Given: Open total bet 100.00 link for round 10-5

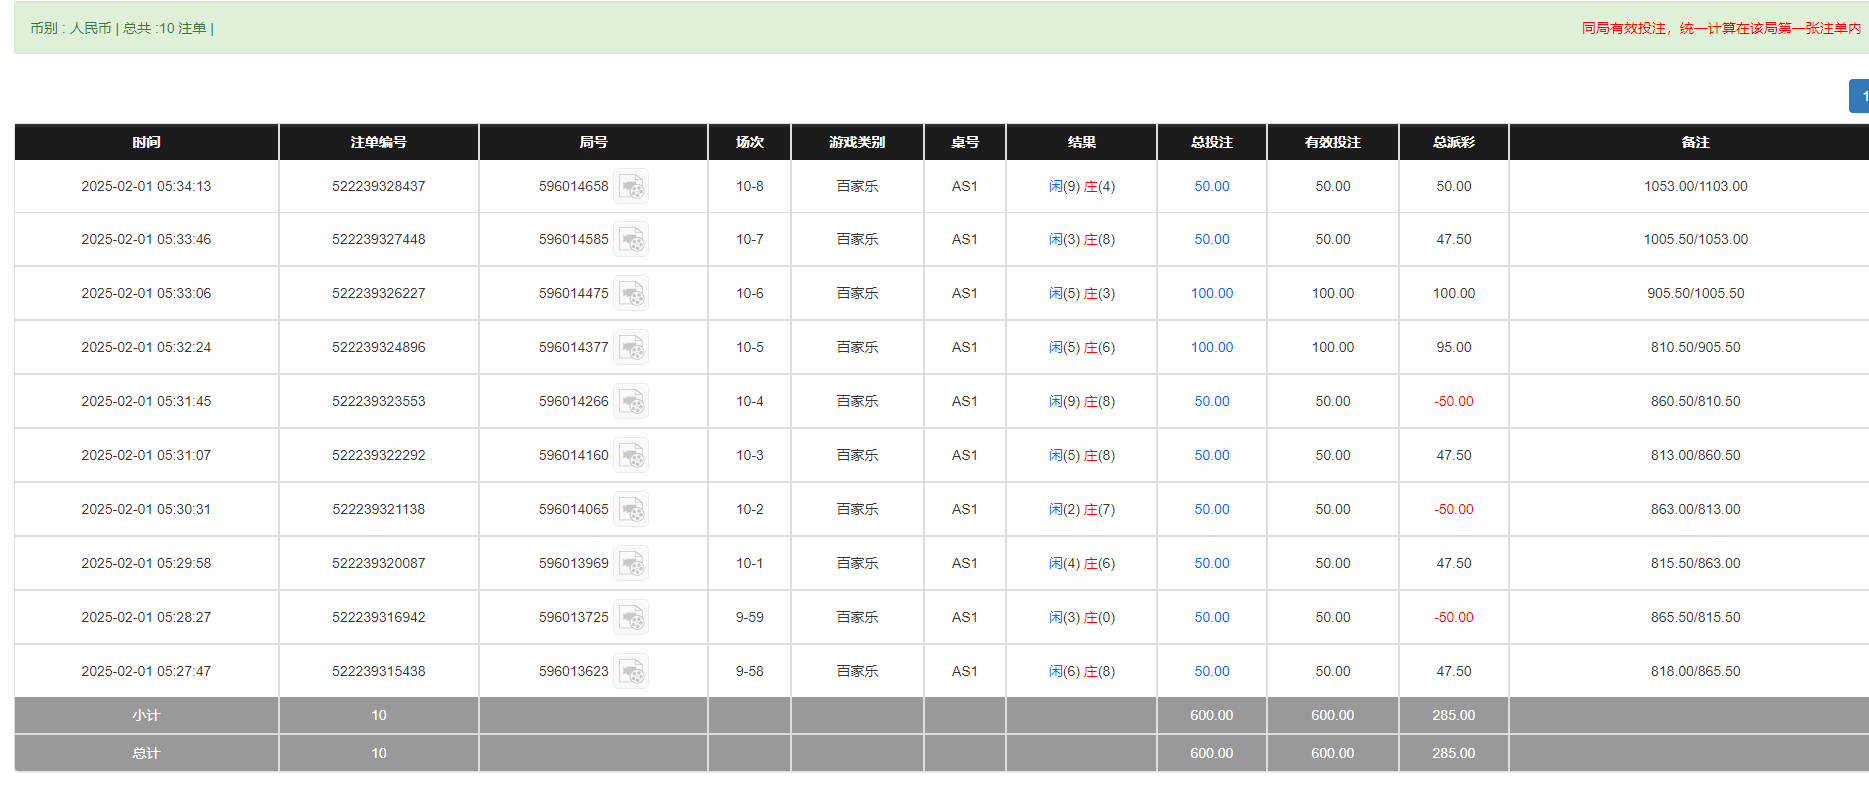Looking at the screenshot, I should point(1211,348).
